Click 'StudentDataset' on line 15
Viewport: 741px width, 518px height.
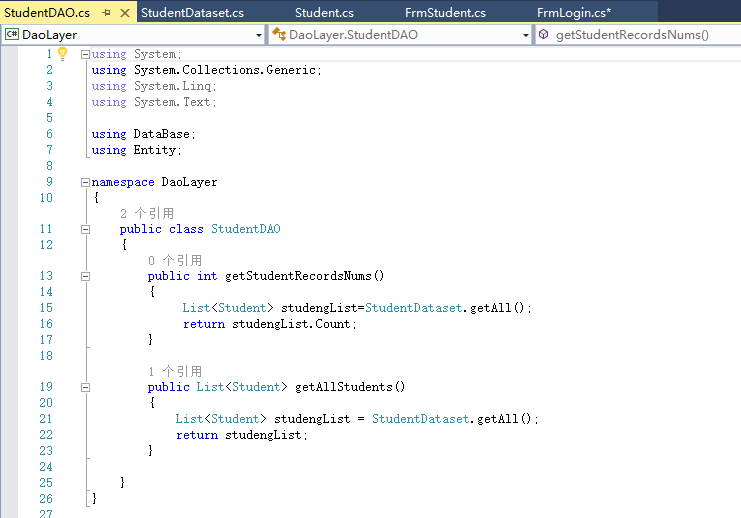coord(414,308)
